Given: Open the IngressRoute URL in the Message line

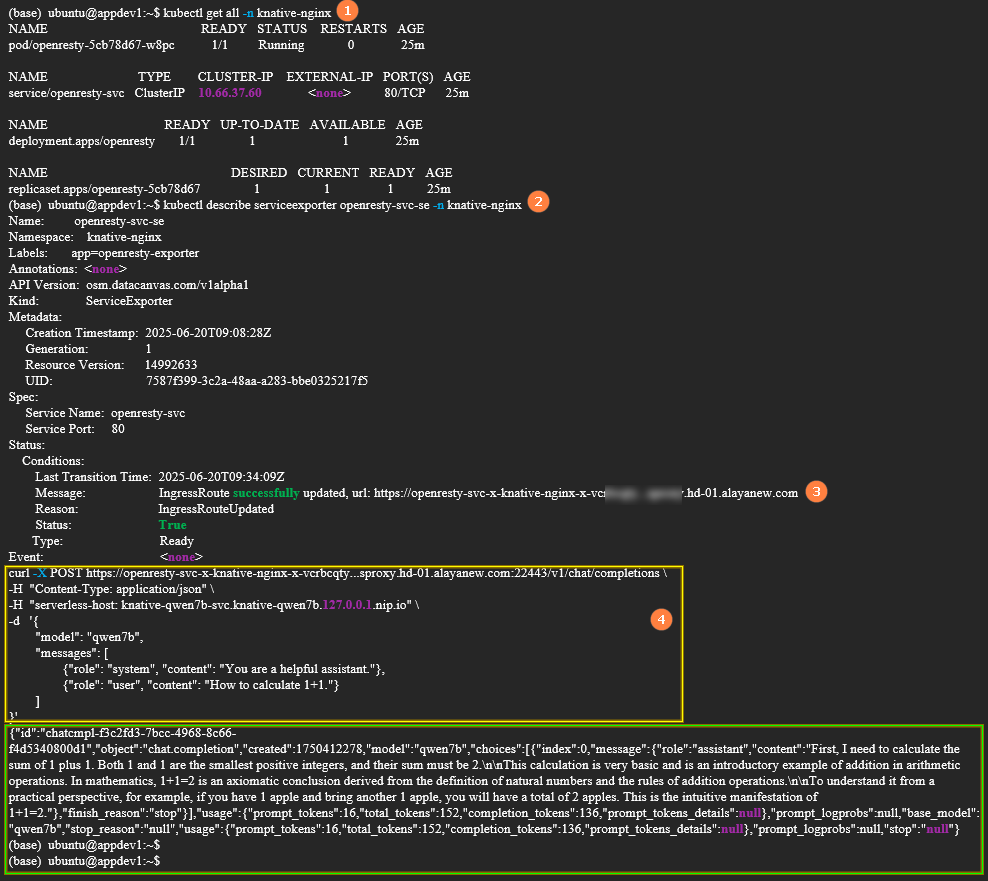Looking at the screenshot, I should [x=585, y=493].
